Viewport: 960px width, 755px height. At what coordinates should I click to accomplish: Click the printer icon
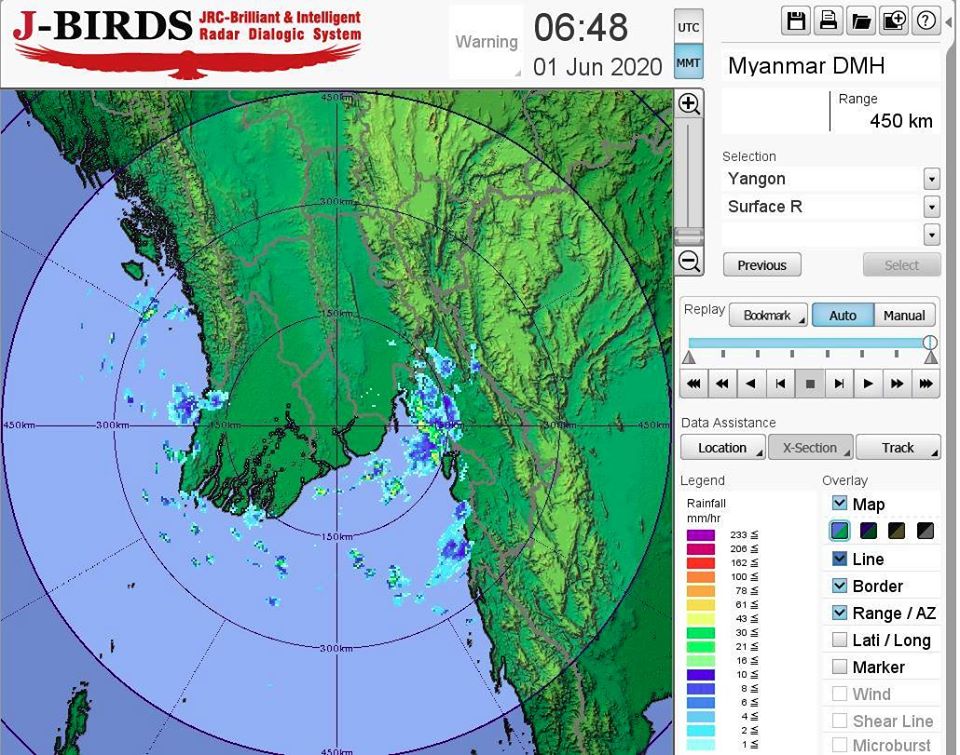(829, 21)
